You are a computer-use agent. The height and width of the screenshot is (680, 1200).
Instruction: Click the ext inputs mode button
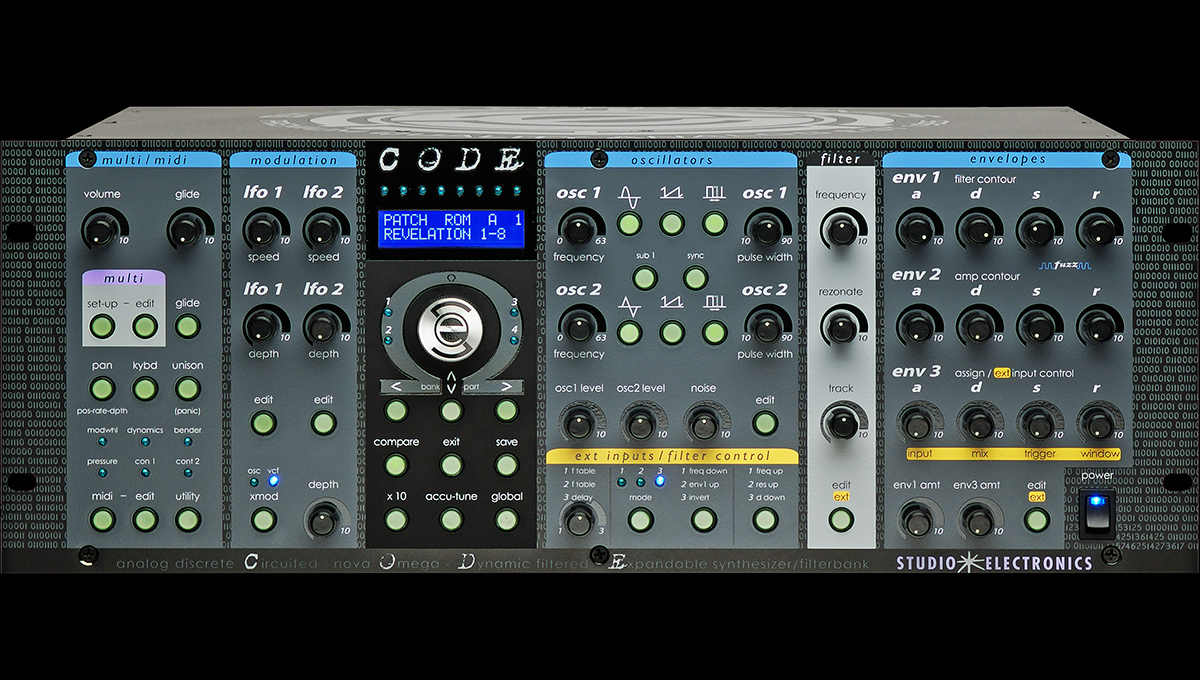pos(641,520)
